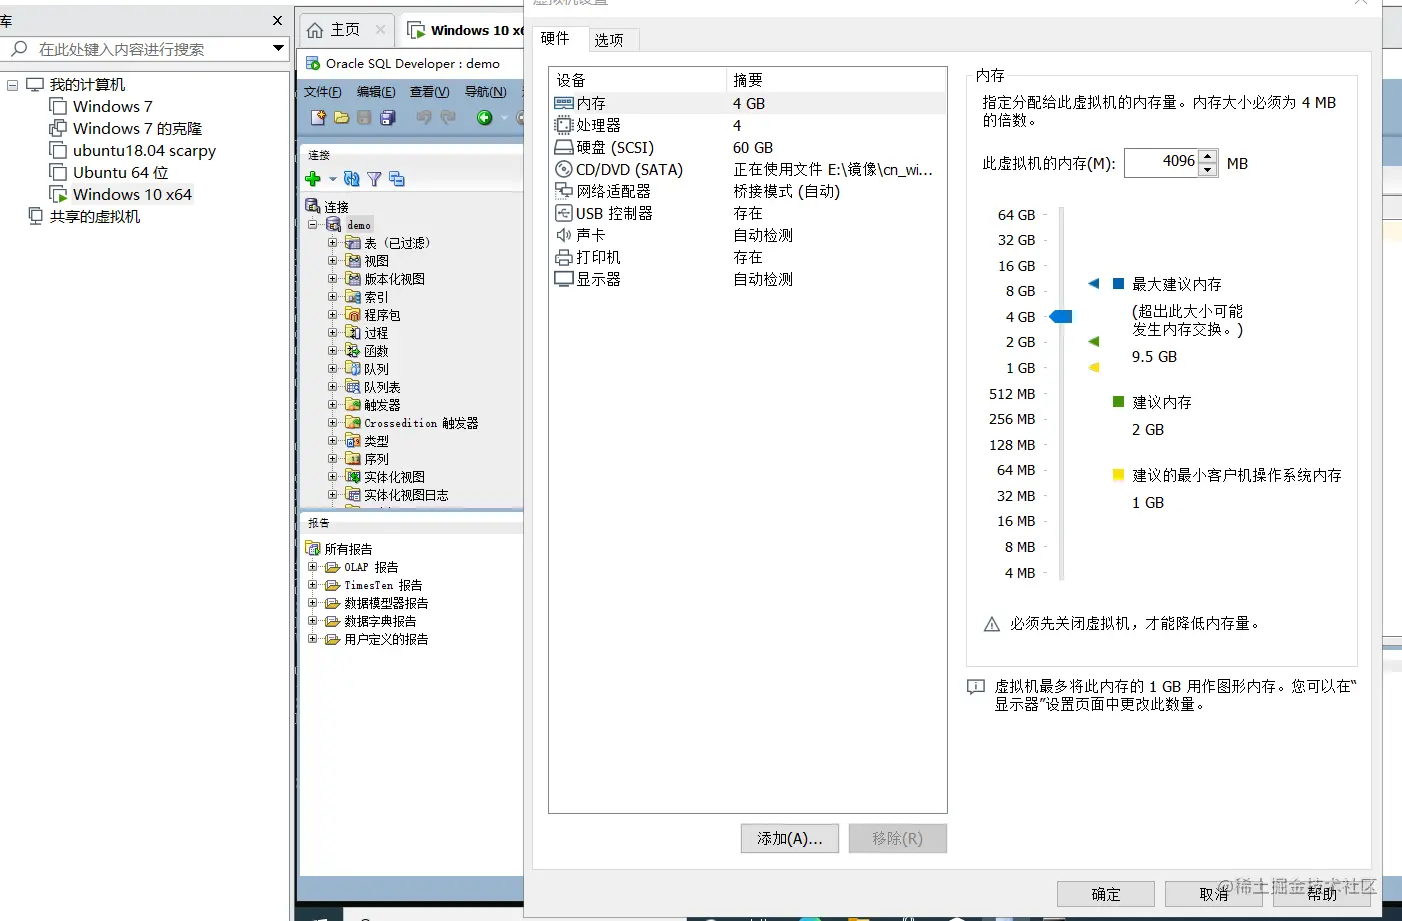Click the 添加(A)... button
Viewport: 1402px width, 921px height.
click(789, 838)
